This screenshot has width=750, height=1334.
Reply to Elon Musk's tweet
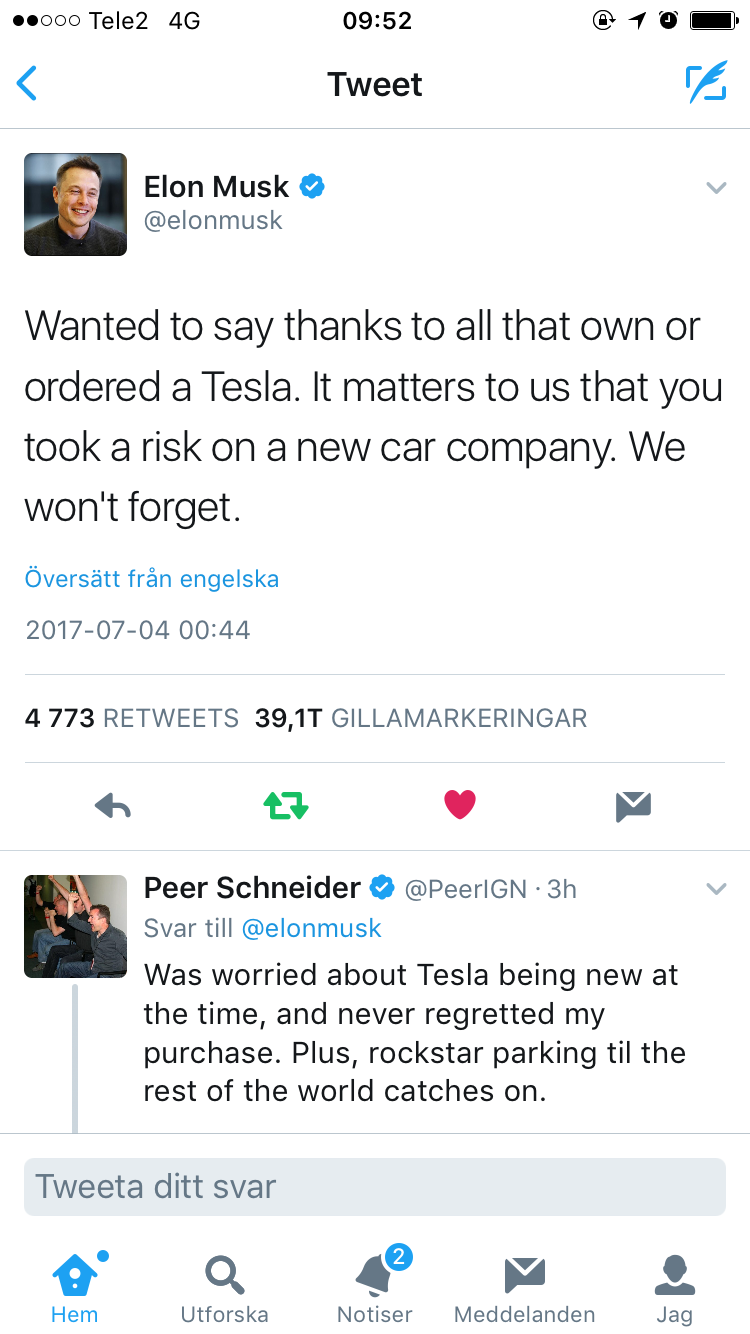(113, 806)
